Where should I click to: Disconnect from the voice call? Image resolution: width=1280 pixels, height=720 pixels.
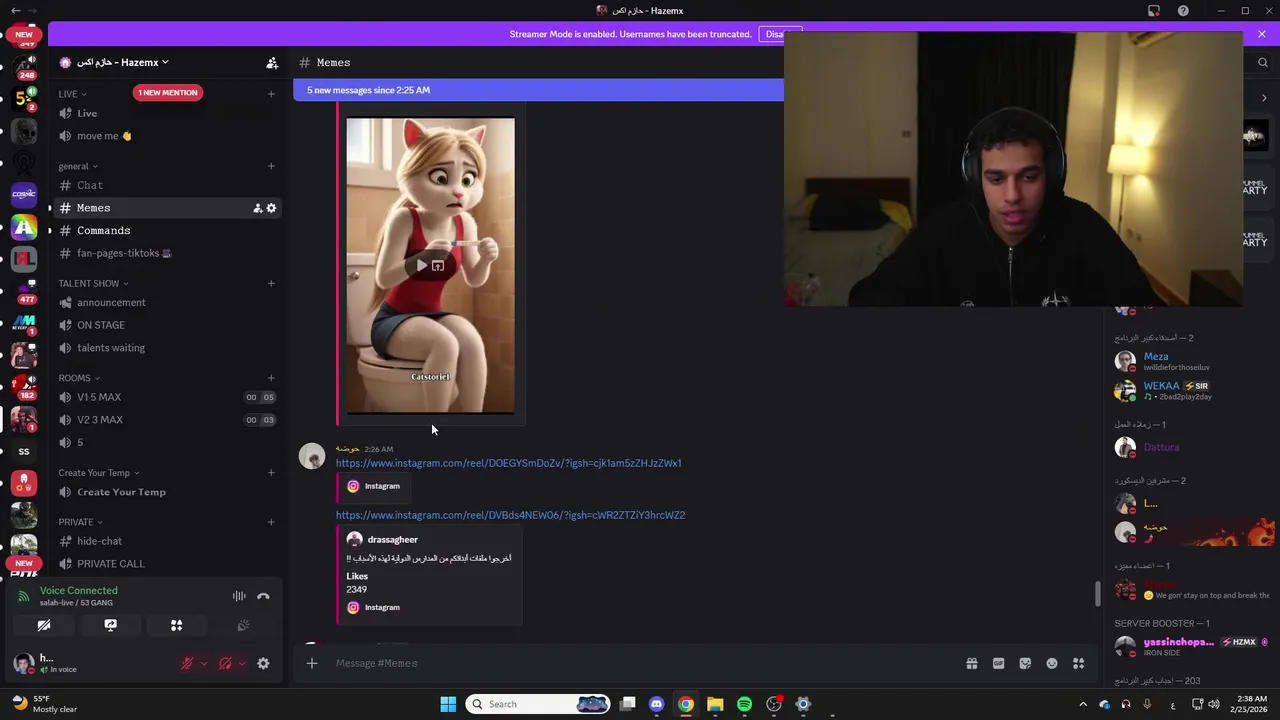pos(263,596)
